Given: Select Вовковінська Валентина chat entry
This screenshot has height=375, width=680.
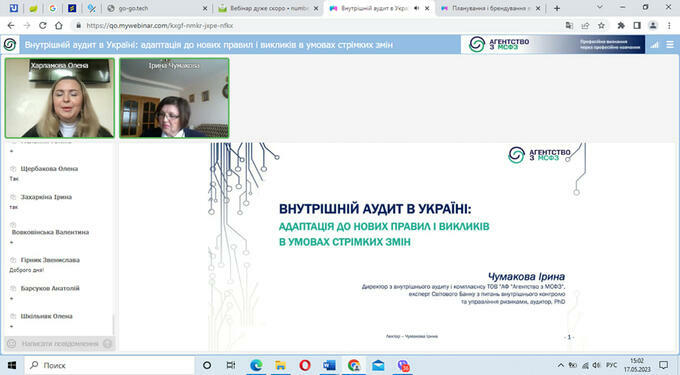Looking at the screenshot, I should [x=50, y=232].
